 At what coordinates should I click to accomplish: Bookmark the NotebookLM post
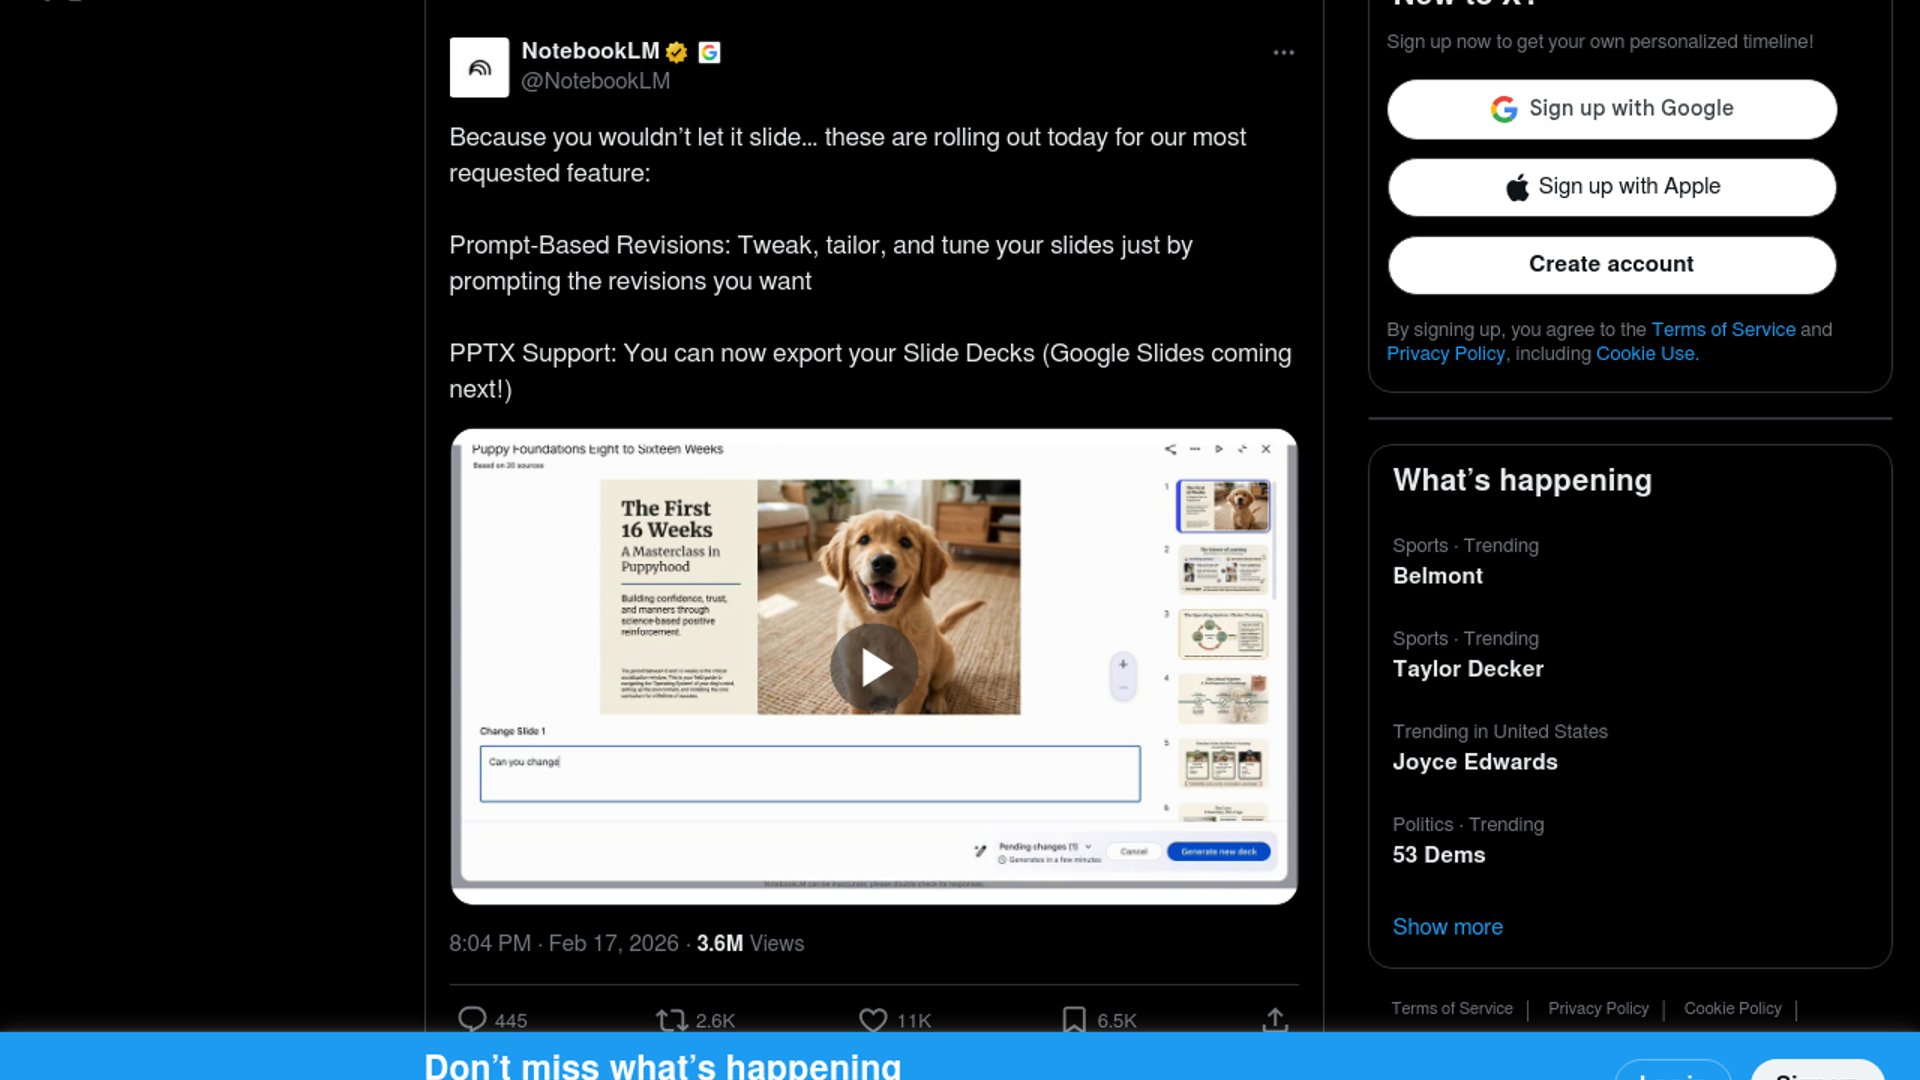tap(1073, 1019)
